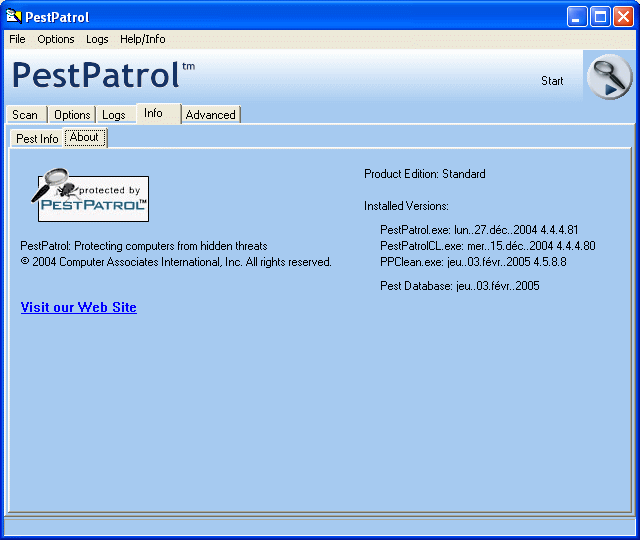This screenshot has height=540, width=640.
Task: Click the 'Product Edition: Standard' text
Action: click(x=424, y=174)
